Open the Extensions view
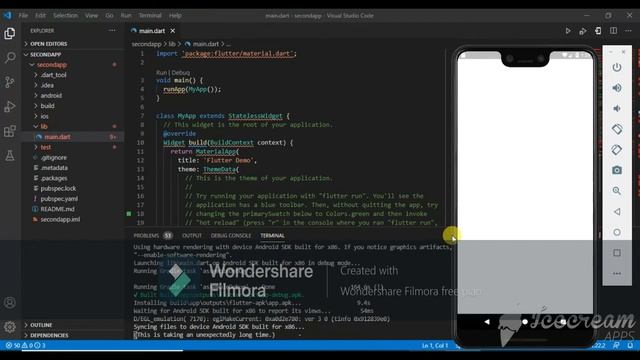The width and height of the screenshot is (640, 360). (x=10, y=131)
